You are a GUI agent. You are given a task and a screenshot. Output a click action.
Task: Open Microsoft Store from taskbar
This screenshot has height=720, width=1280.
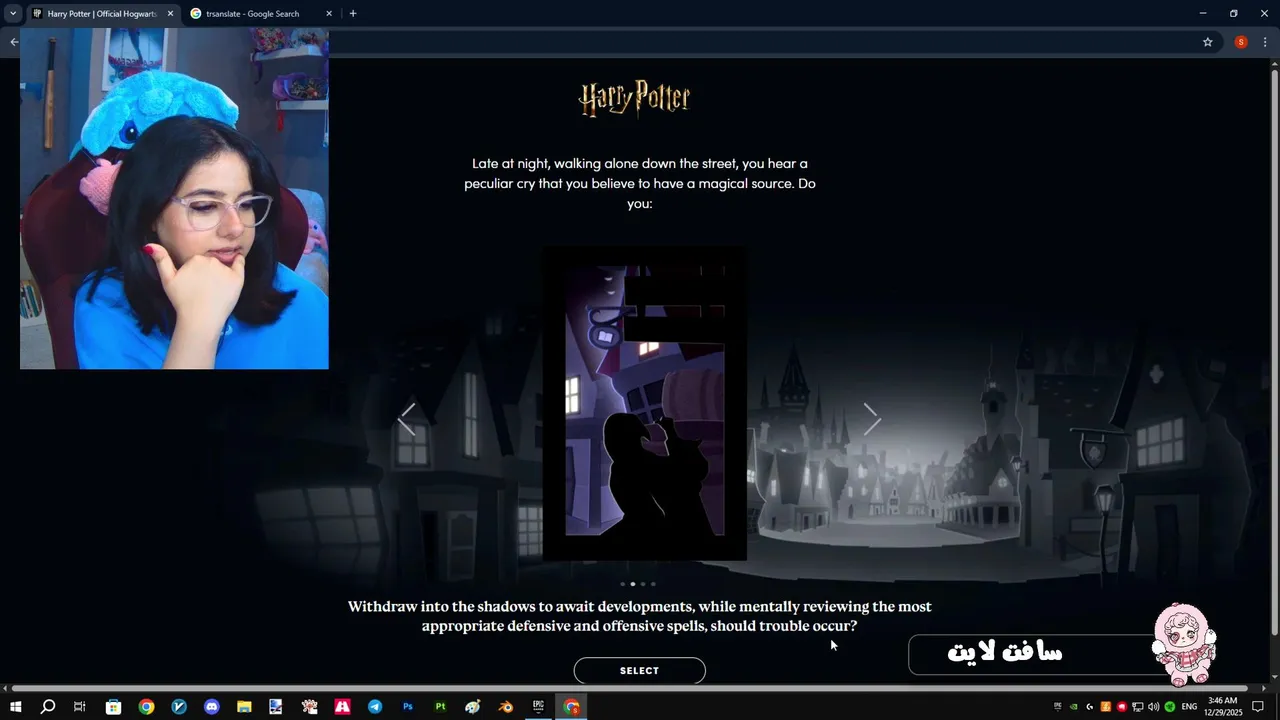113,707
